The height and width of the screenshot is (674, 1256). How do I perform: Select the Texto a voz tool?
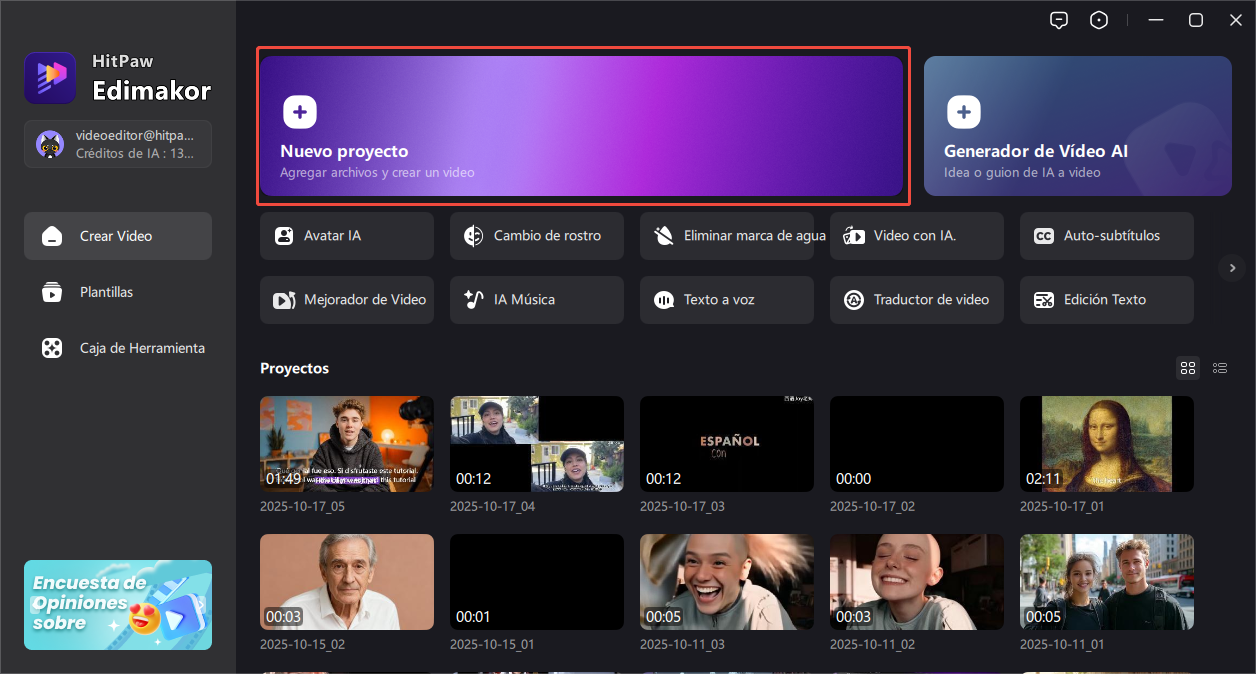click(726, 299)
